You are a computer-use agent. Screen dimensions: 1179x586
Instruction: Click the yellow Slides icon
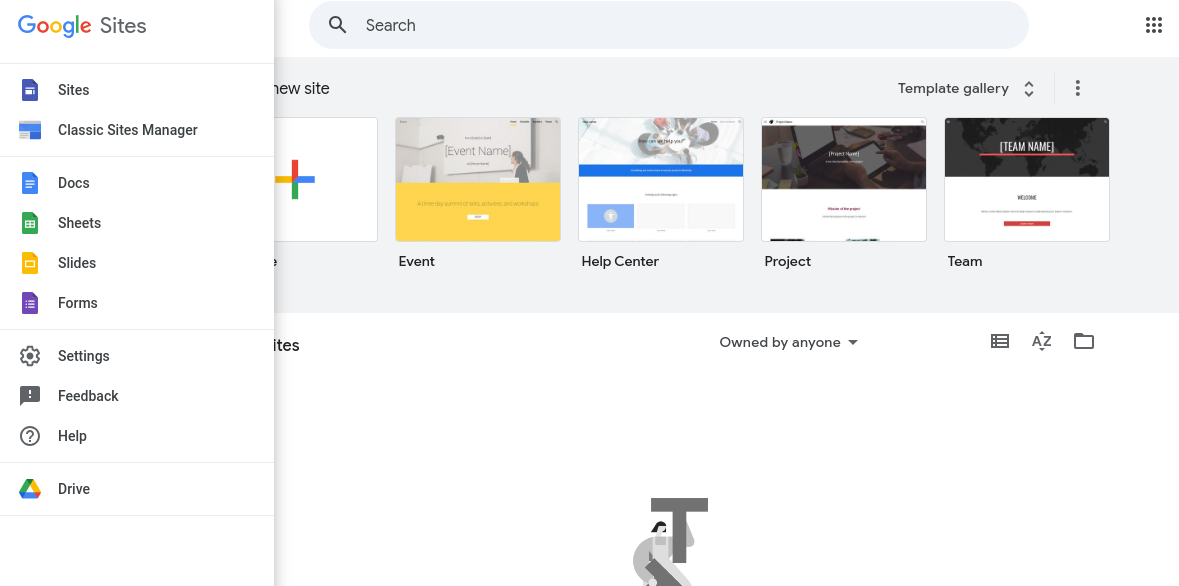pos(30,263)
